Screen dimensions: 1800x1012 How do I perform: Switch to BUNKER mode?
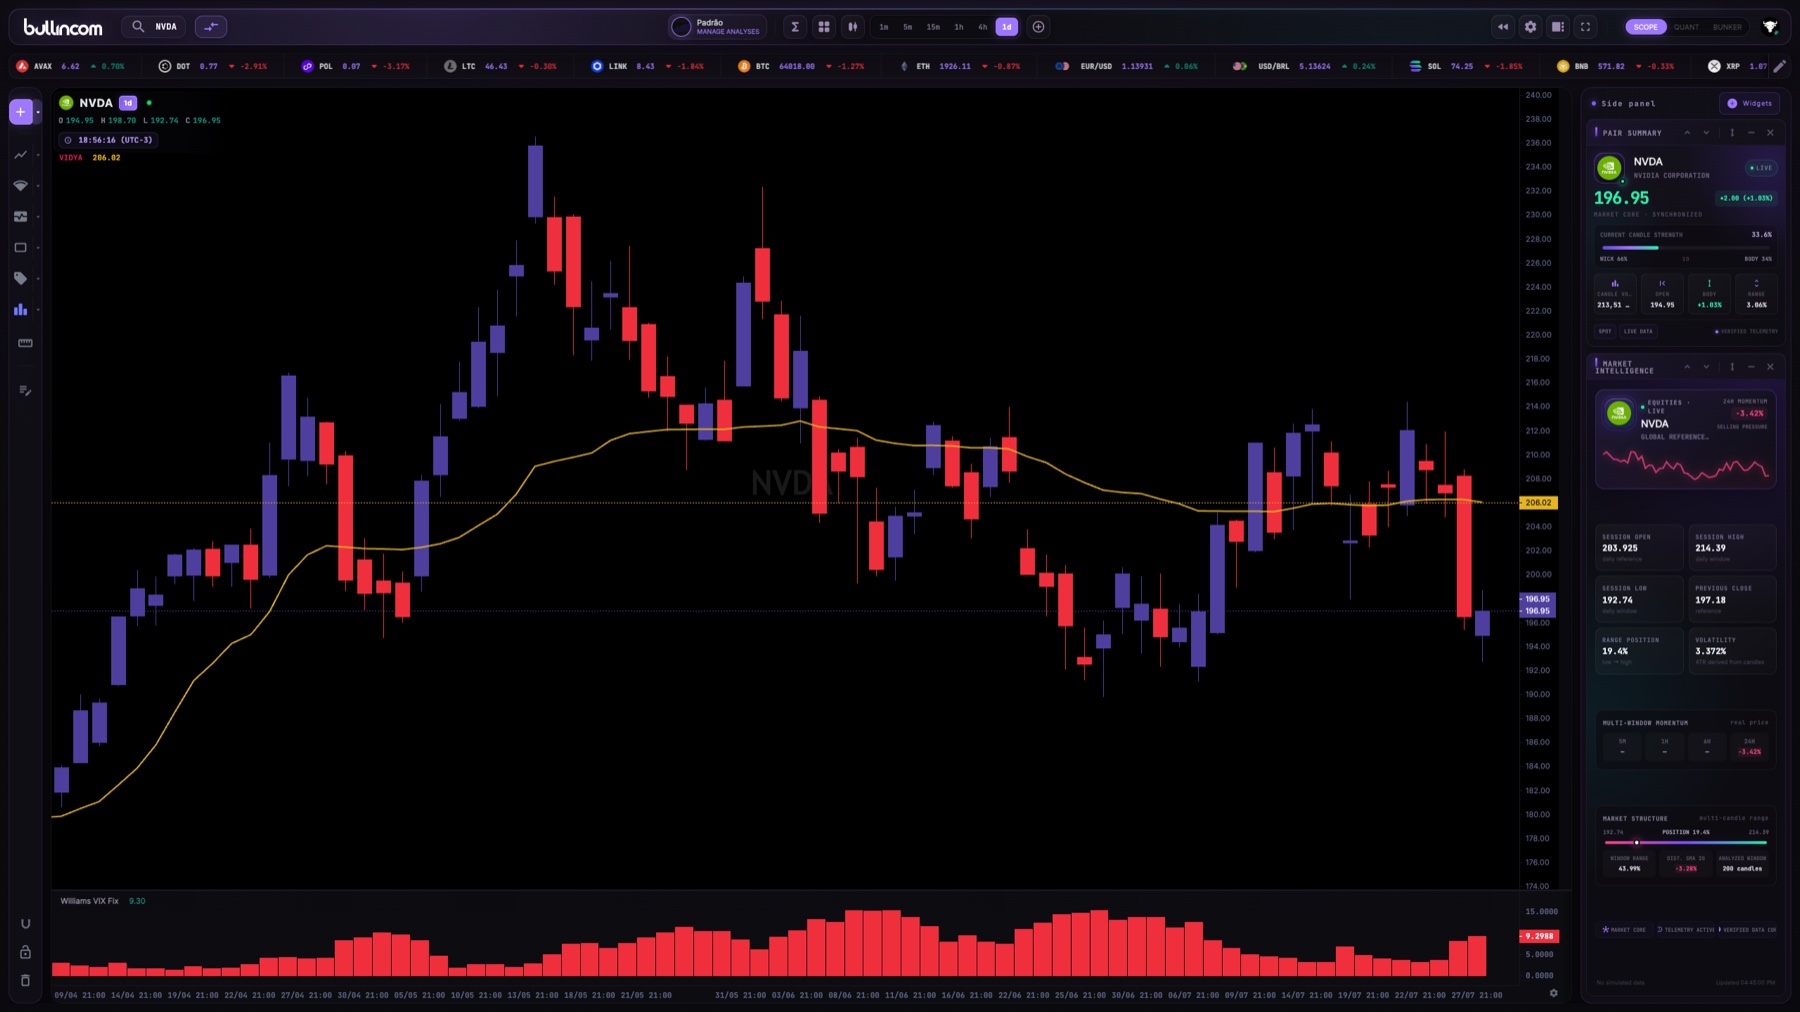point(1727,27)
